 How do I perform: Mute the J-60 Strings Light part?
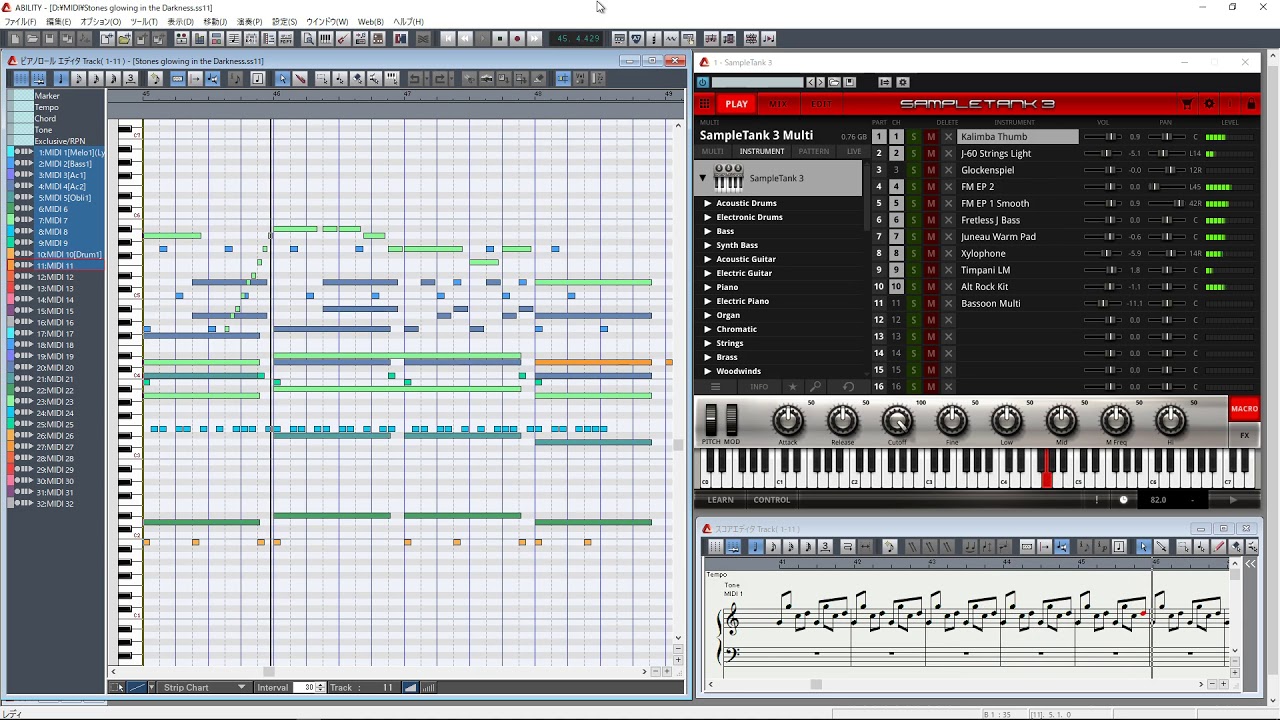931,154
